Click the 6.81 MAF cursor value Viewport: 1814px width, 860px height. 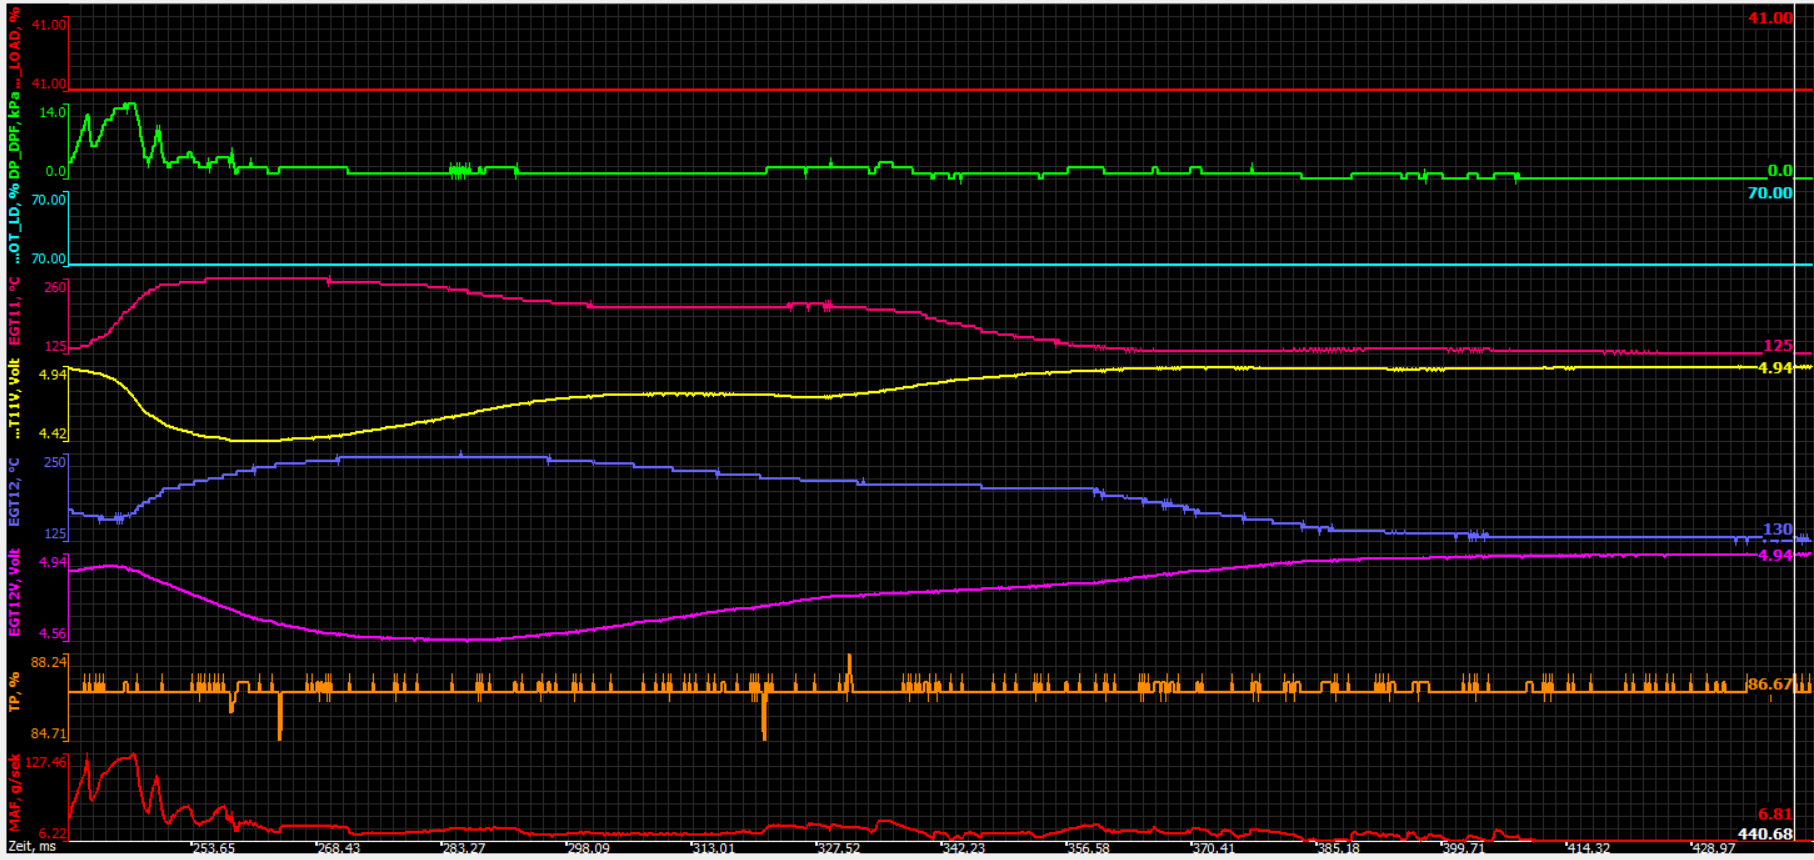[1775, 814]
